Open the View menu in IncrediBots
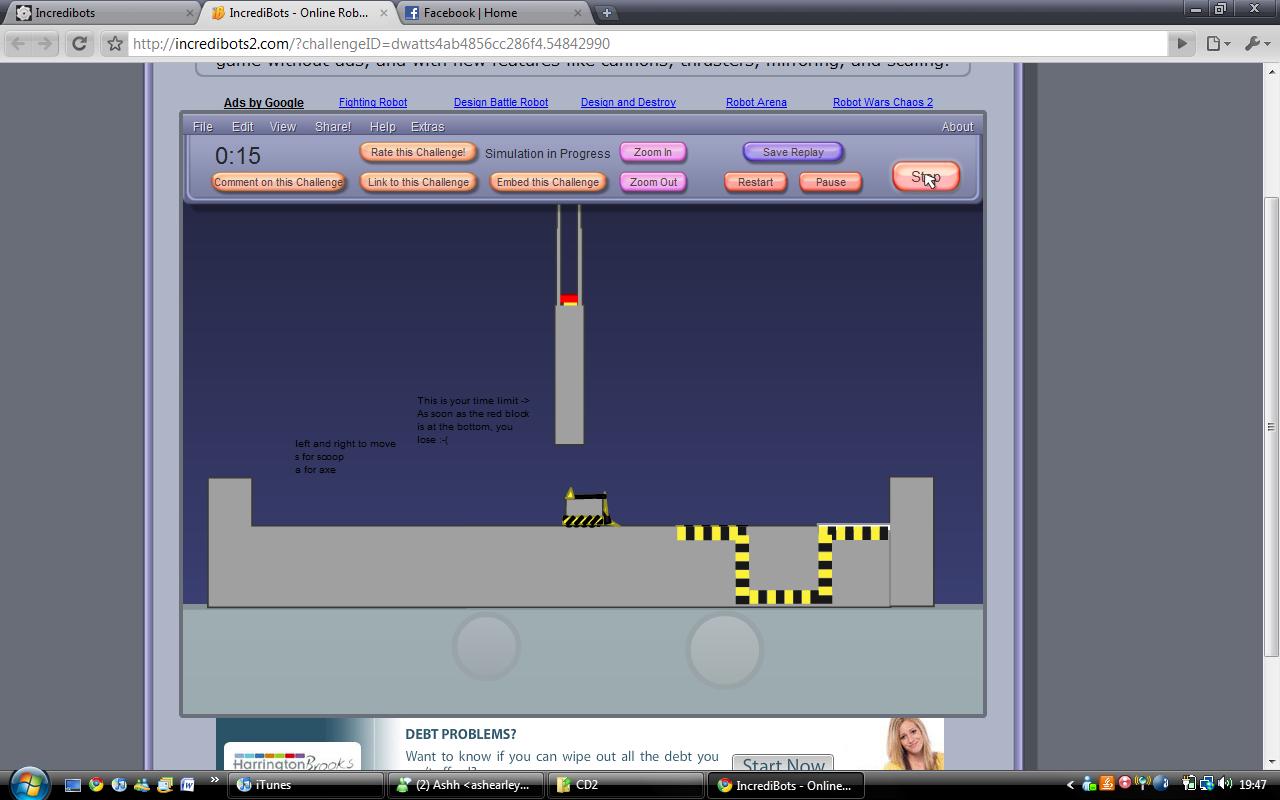The image size is (1280, 800). (283, 127)
